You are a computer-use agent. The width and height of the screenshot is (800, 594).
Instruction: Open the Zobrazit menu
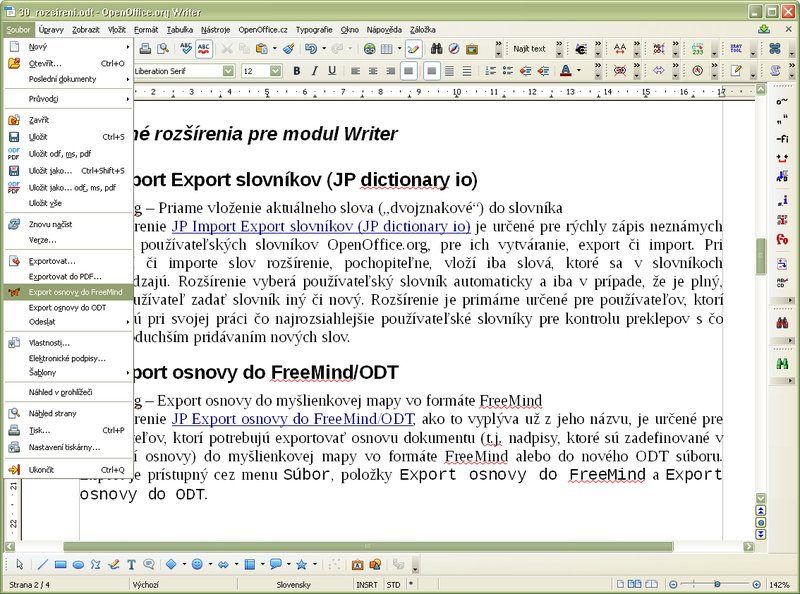tap(86, 30)
